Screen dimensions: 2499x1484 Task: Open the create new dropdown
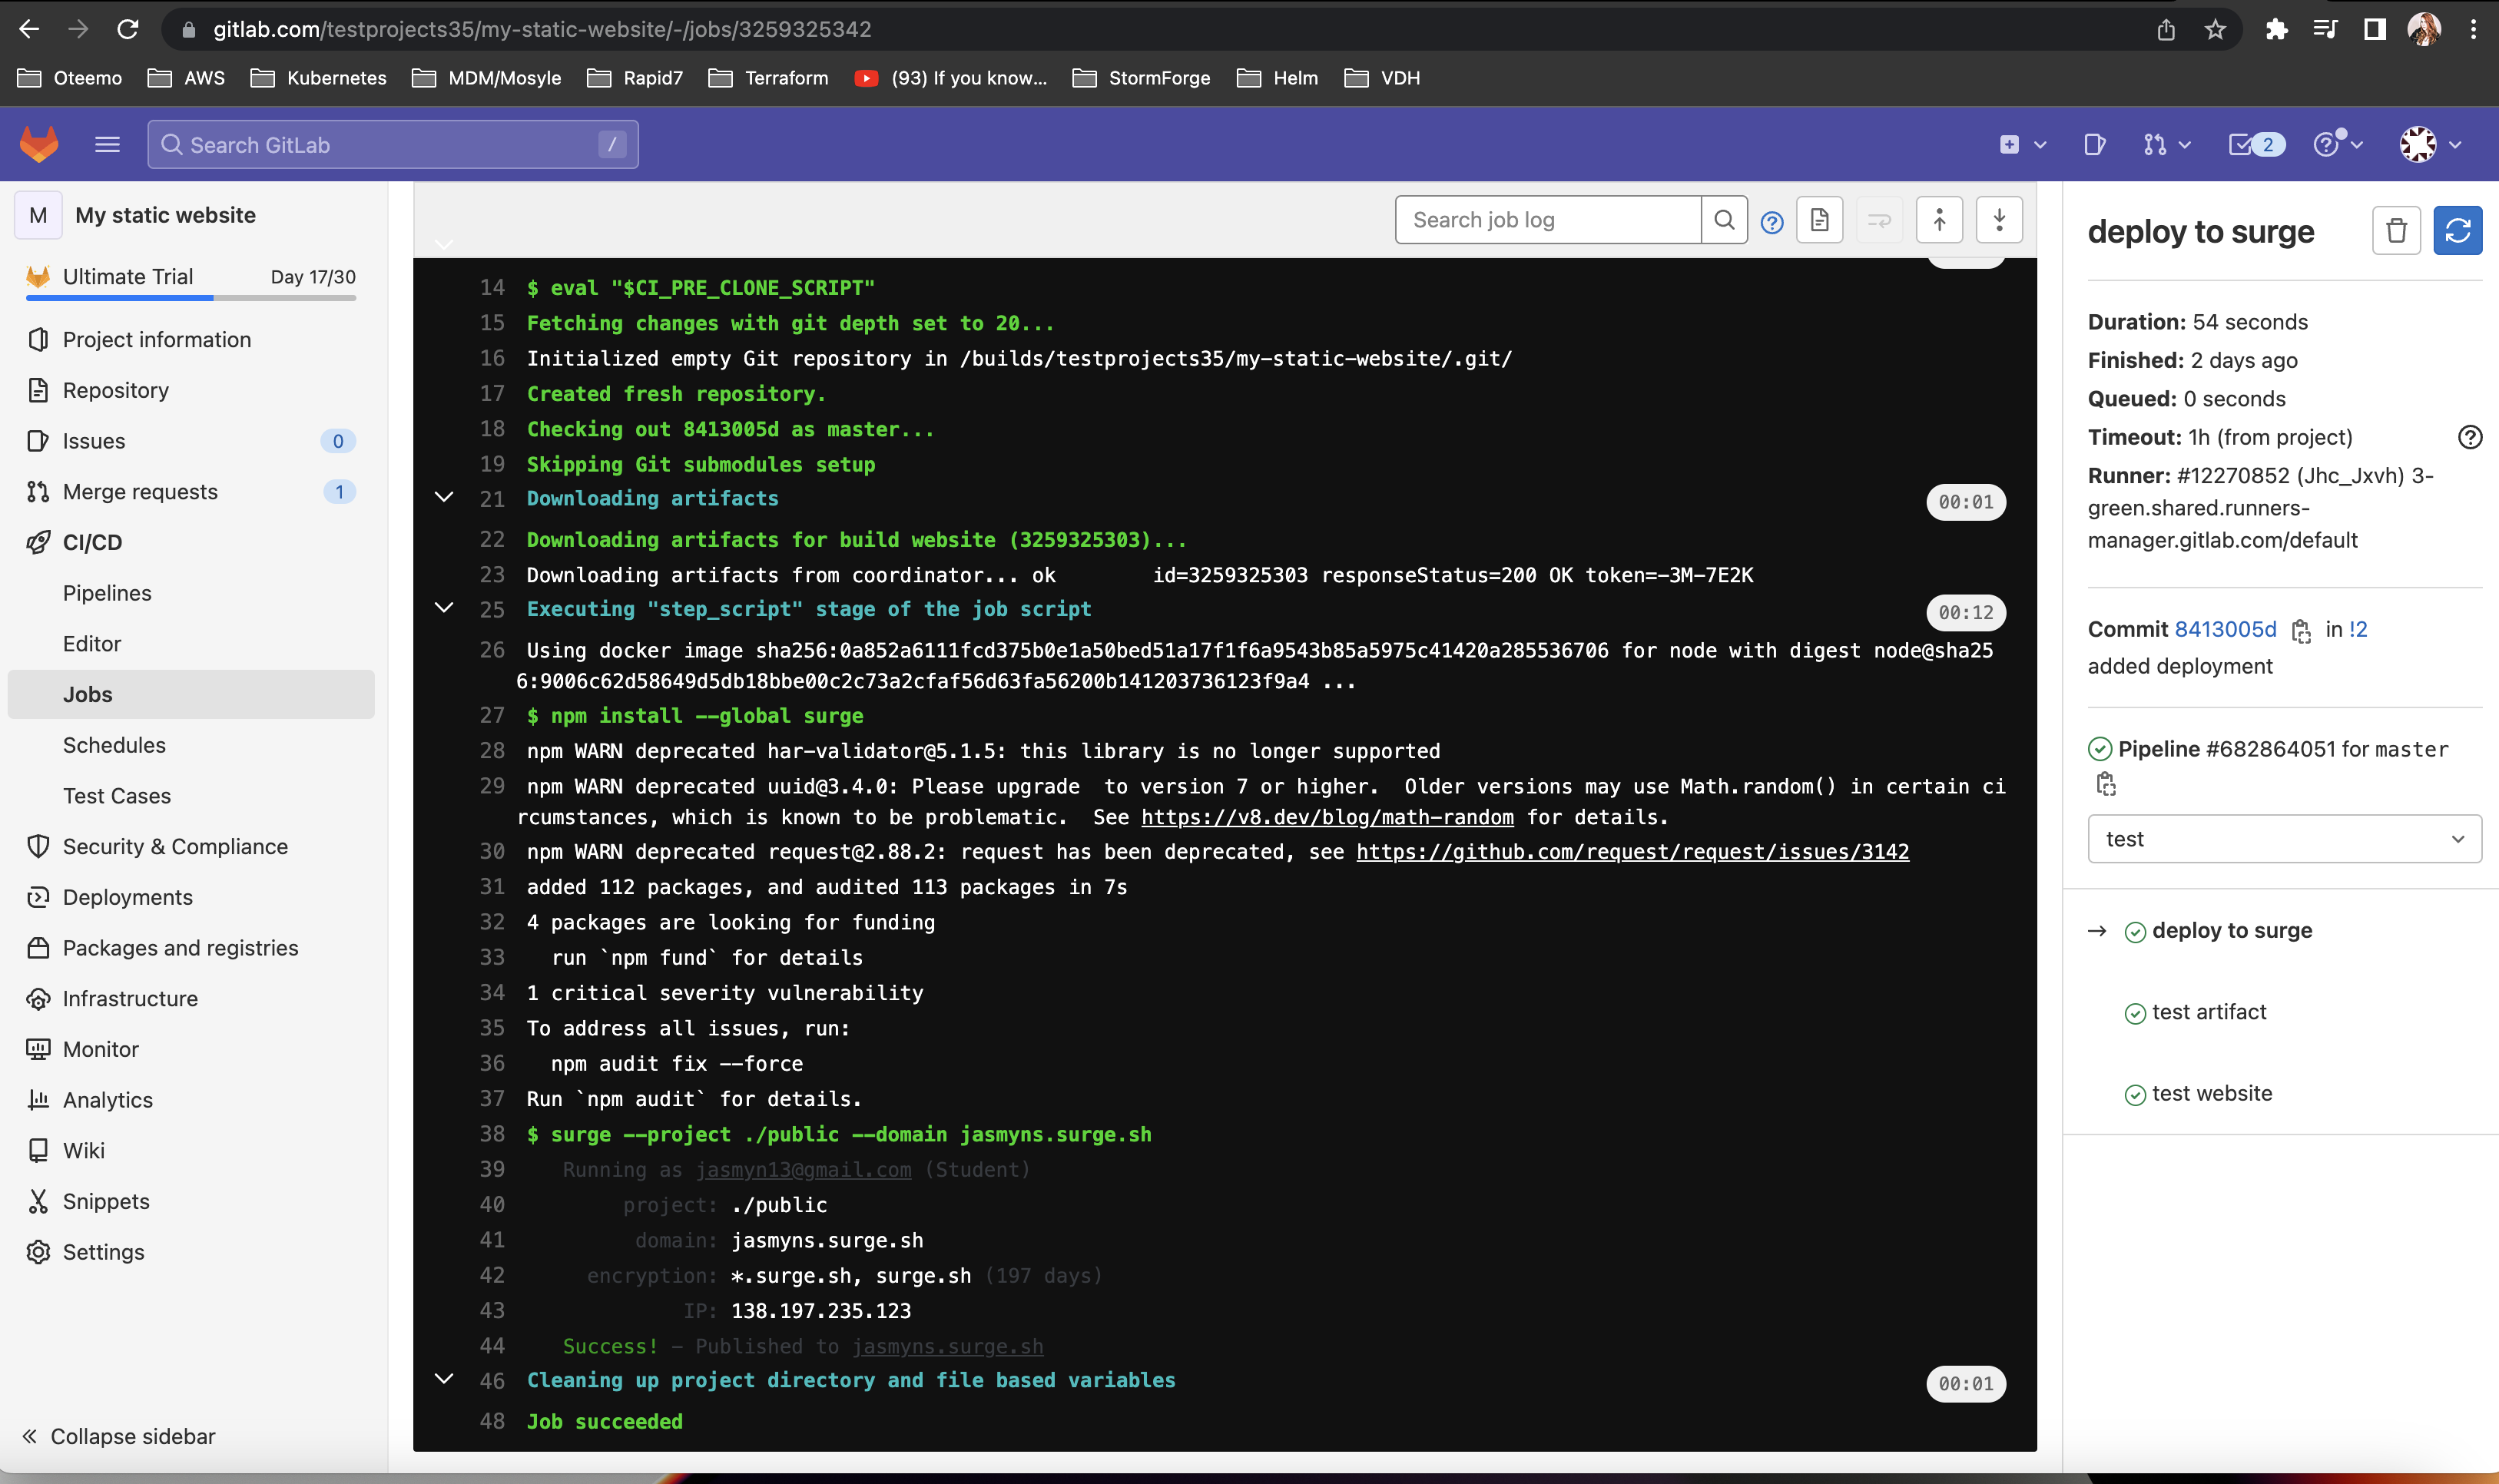point(2022,145)
